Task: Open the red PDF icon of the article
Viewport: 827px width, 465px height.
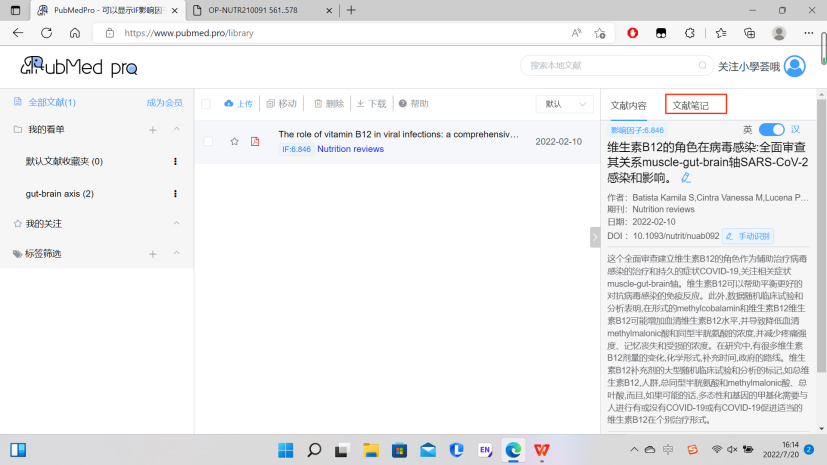Action: (255, 141)
